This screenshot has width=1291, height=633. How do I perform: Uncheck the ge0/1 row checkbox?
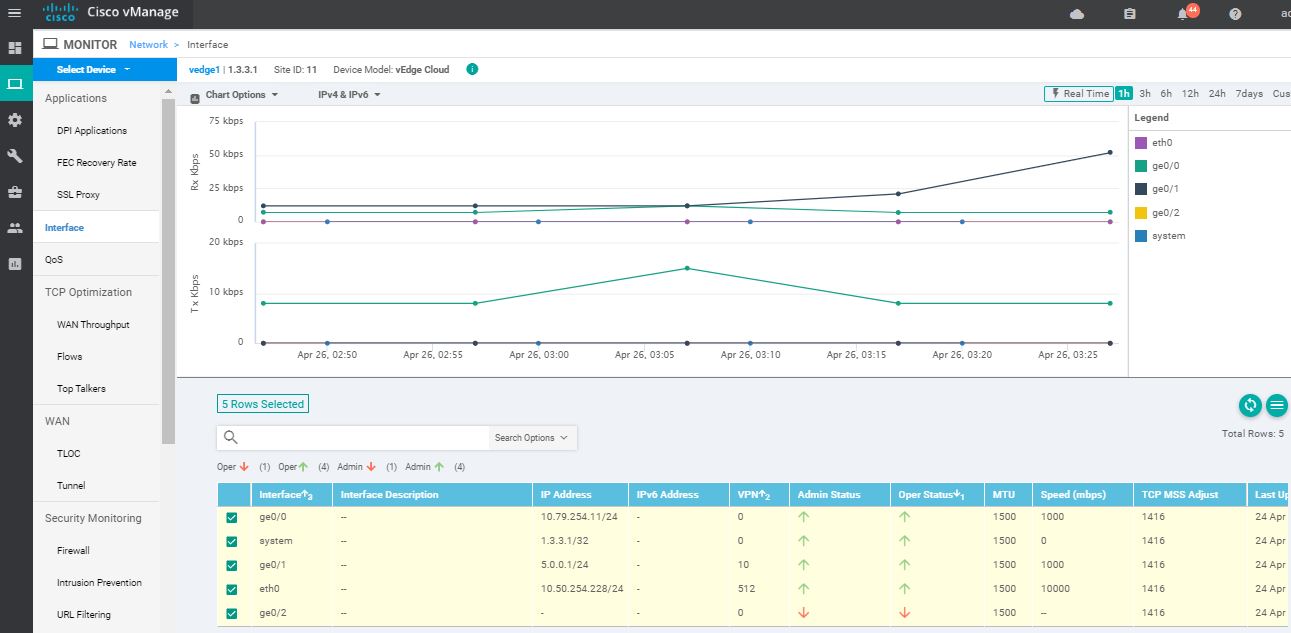[x=232, y=565]
